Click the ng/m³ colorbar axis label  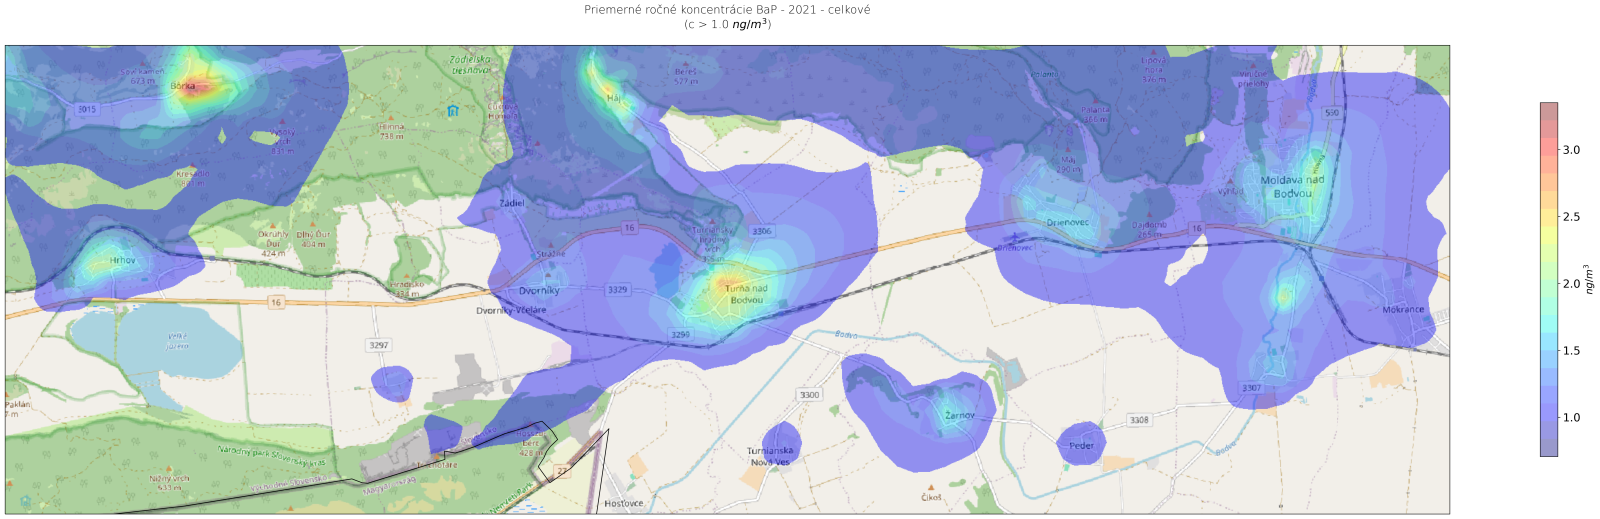coord(1589,279)
